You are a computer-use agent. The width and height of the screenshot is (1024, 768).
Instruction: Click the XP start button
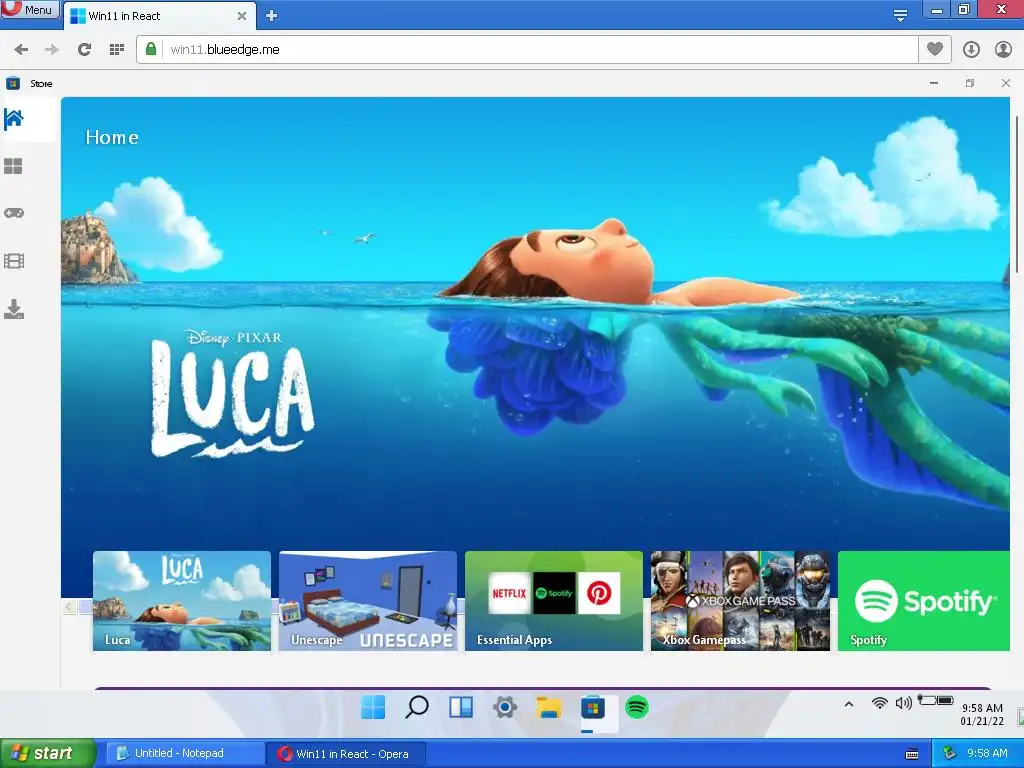tap(48, 753)
